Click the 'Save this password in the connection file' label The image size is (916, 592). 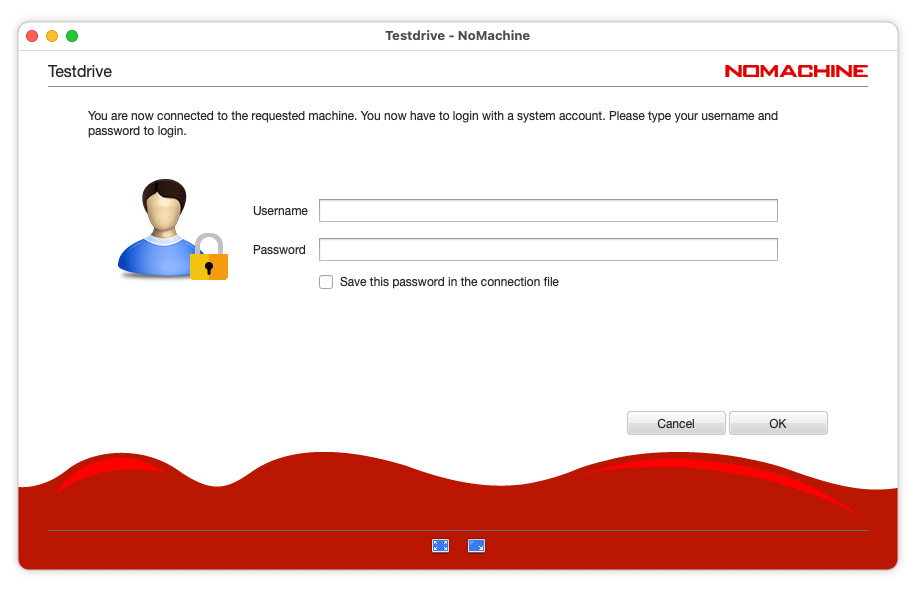(x=449, y=282)
